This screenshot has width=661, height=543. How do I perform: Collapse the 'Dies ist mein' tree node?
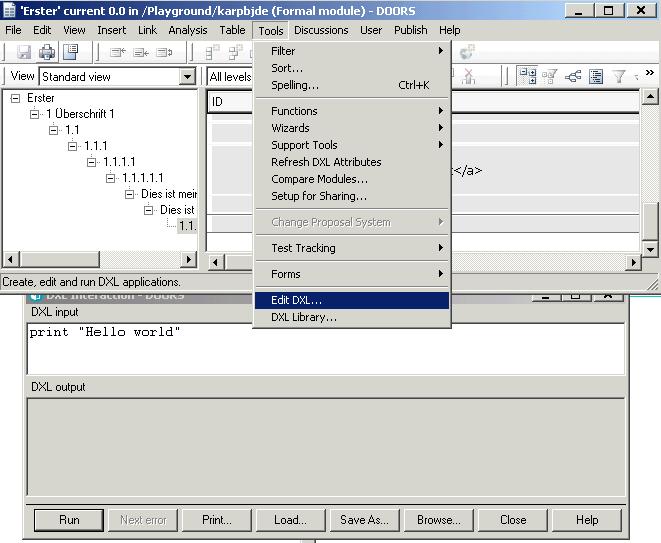[x=129, y=194]
